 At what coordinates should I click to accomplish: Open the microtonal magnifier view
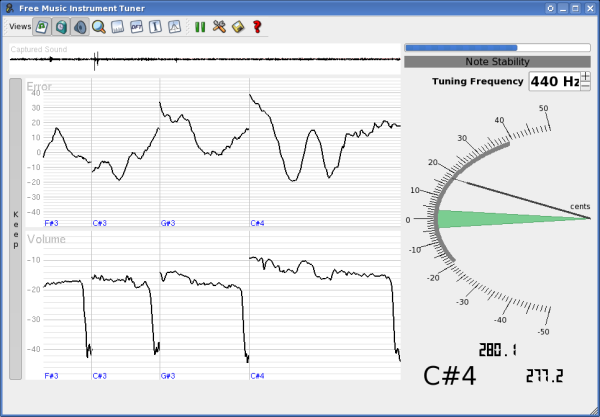pyautogui.click(x=99, y=27)
